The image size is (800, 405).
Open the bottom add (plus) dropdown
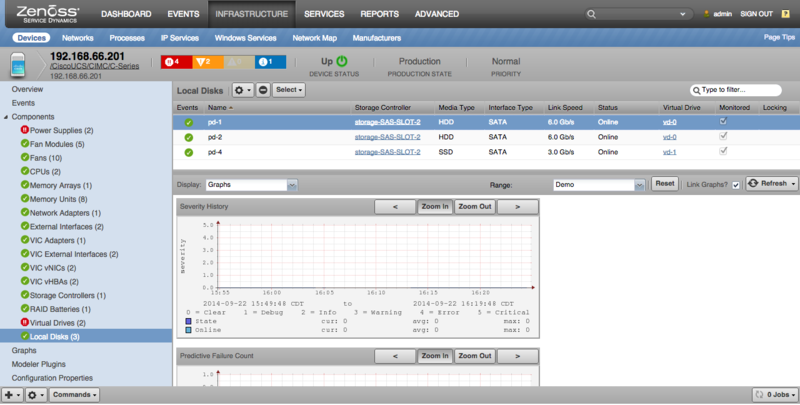point(12,395)
